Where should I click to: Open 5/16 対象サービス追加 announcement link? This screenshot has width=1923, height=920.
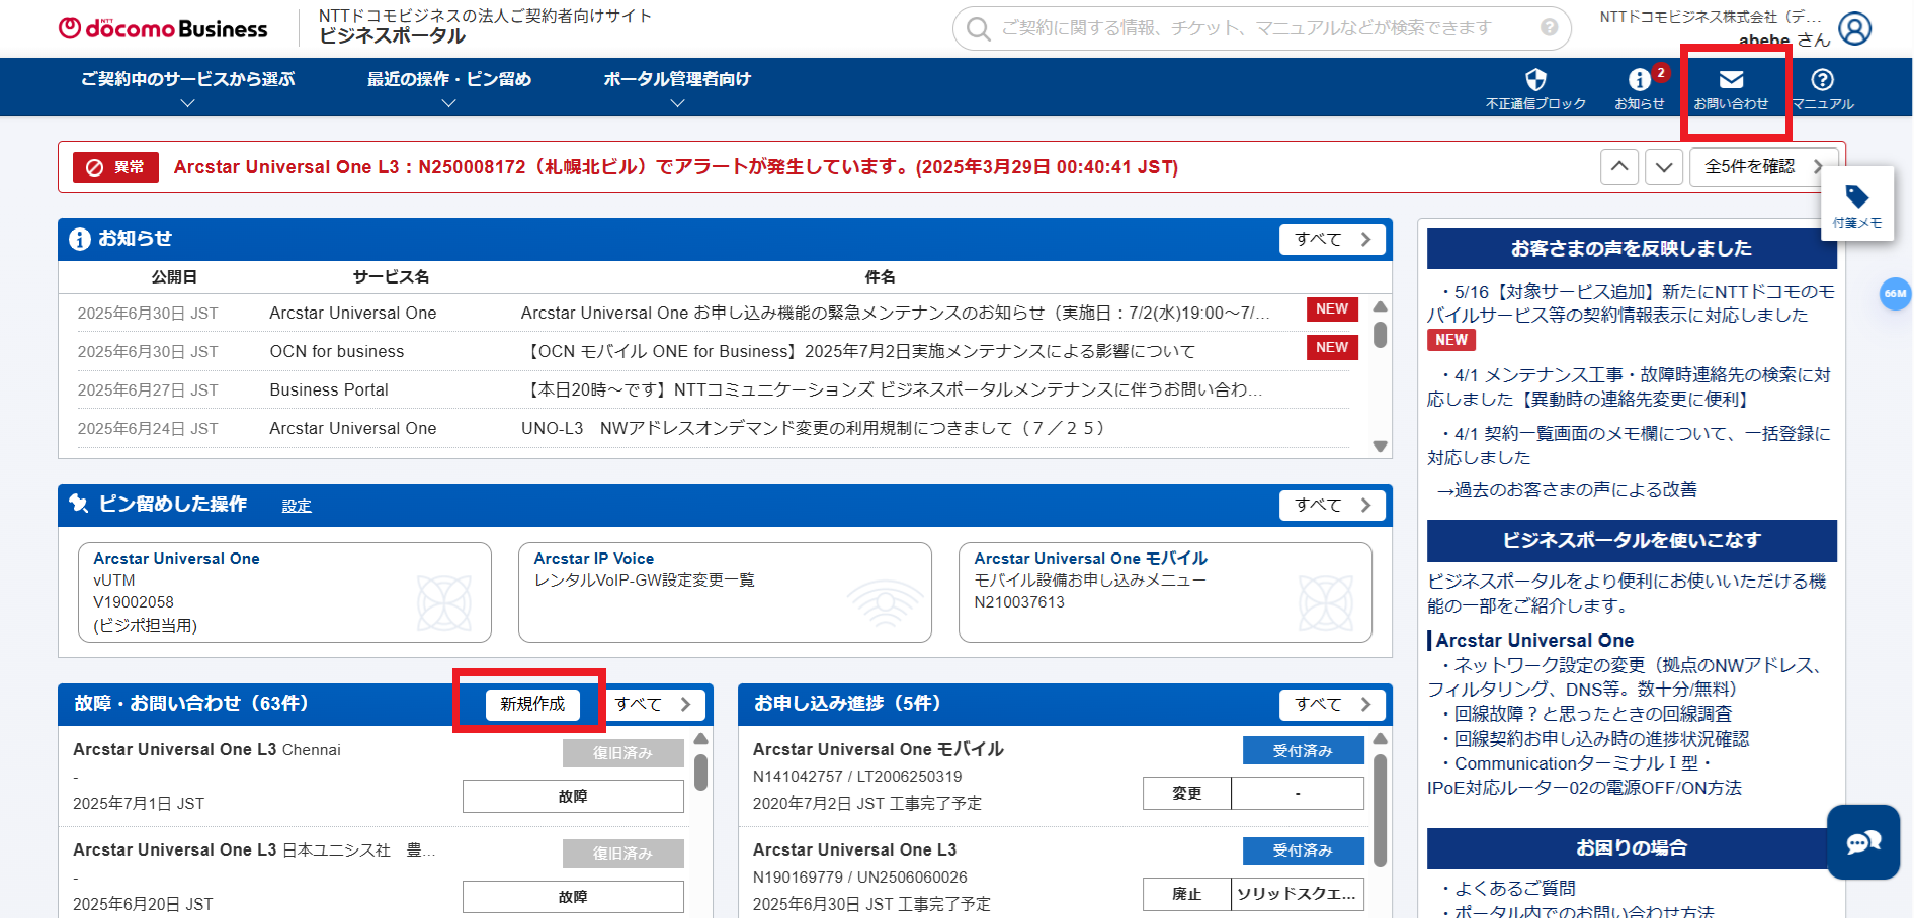[x=1631, y=304]
